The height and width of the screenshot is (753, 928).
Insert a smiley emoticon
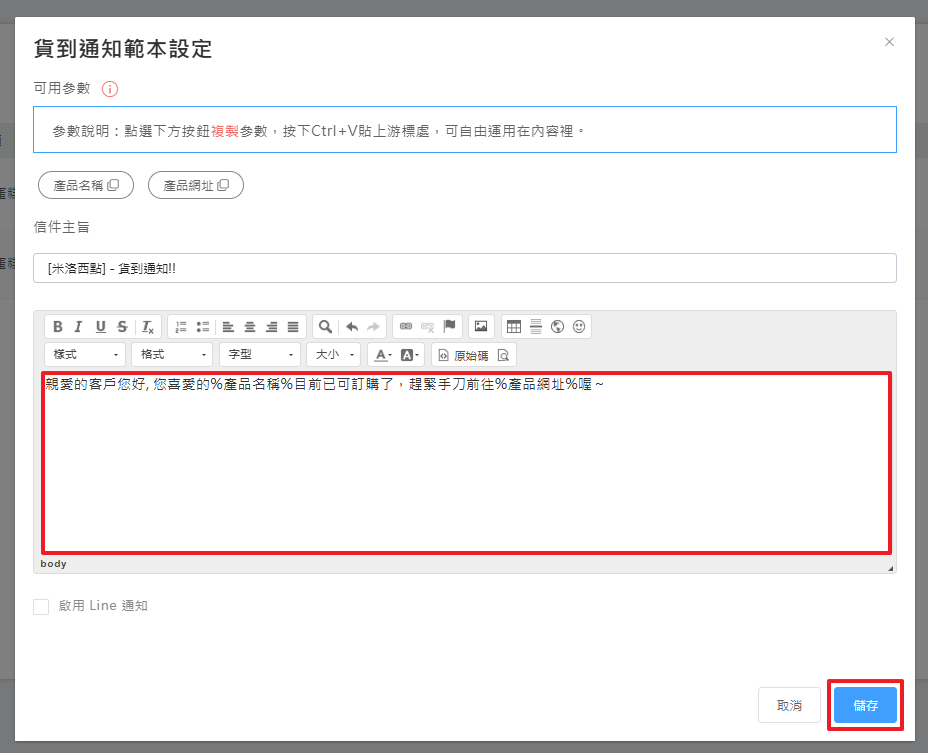[x=579, y=326]
